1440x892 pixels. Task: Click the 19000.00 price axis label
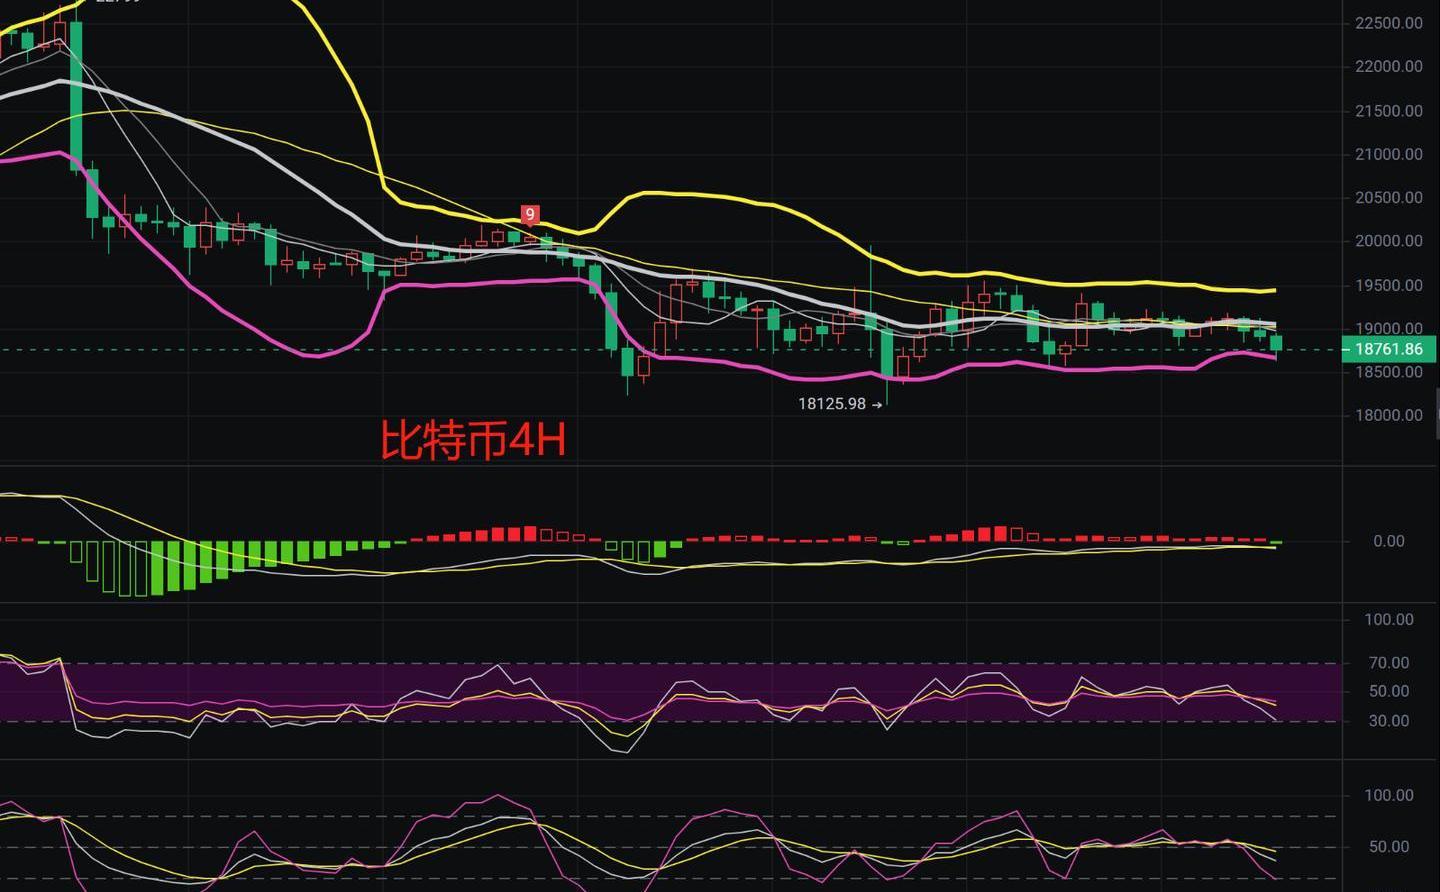[1388, 328]
